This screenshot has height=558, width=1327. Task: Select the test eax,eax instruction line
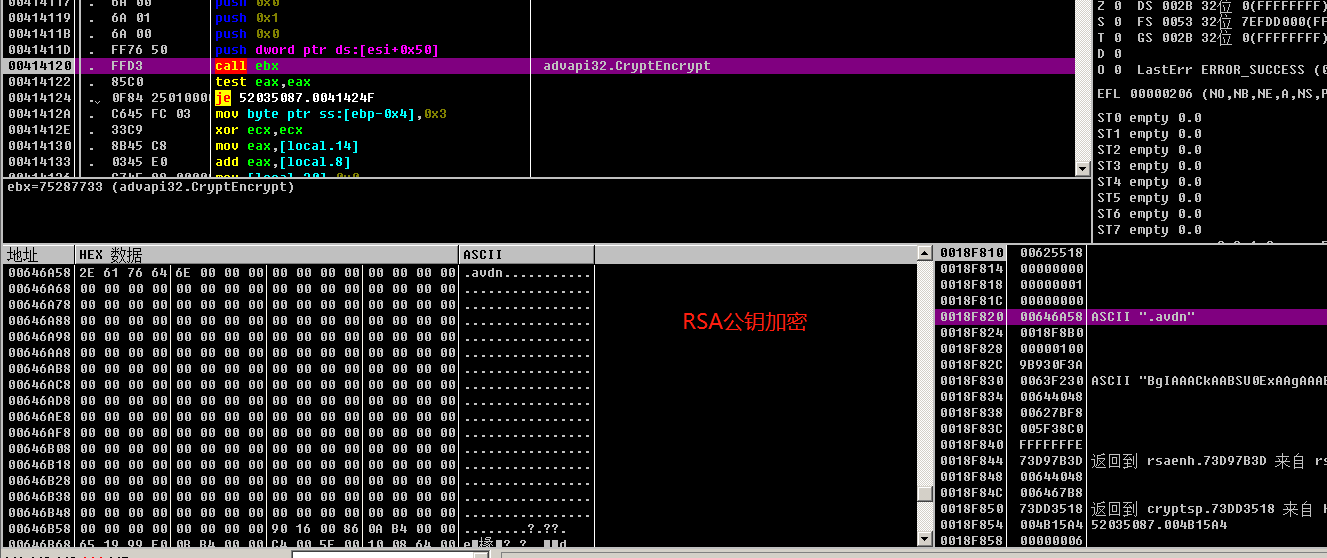pyautogui.click(x=263, y=82)
